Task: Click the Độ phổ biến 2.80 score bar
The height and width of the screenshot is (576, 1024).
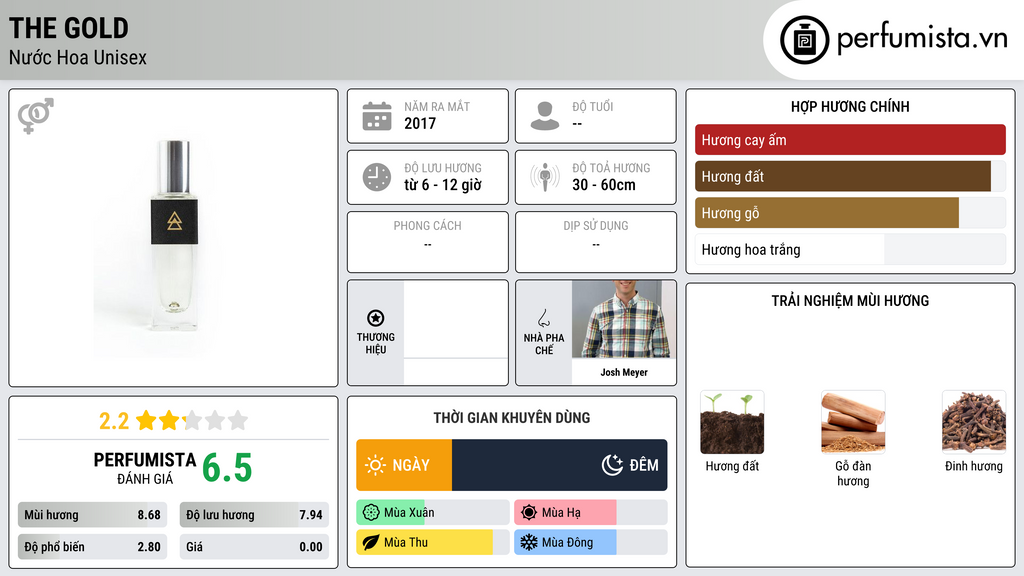Action: (x=93, y=547)
